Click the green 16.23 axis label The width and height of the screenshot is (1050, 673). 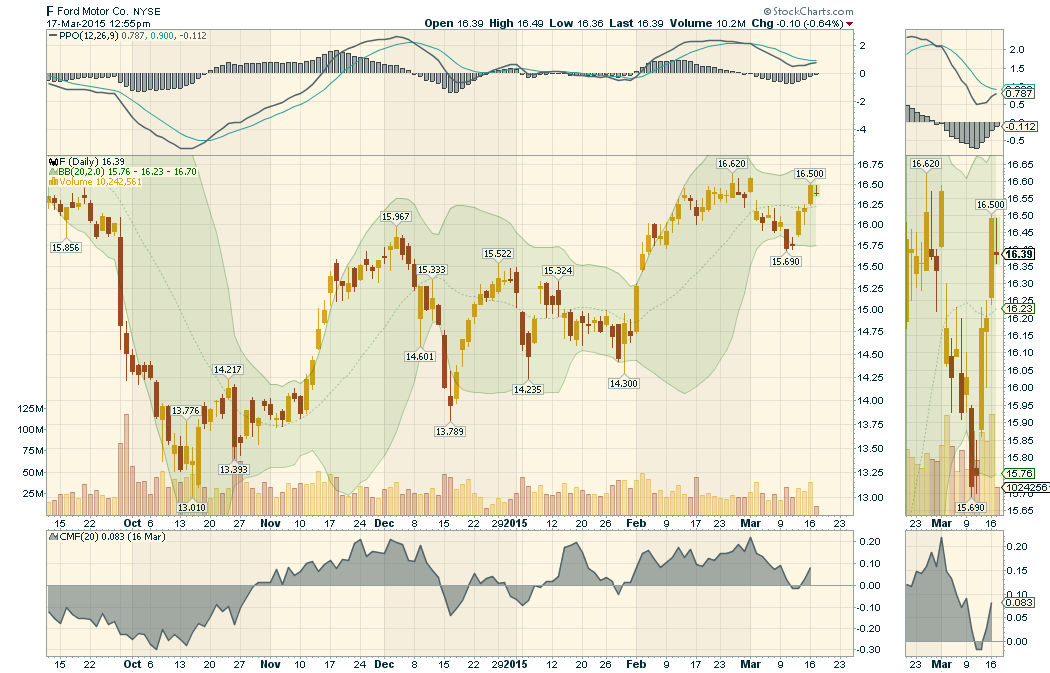click(x=1019, y=308)
